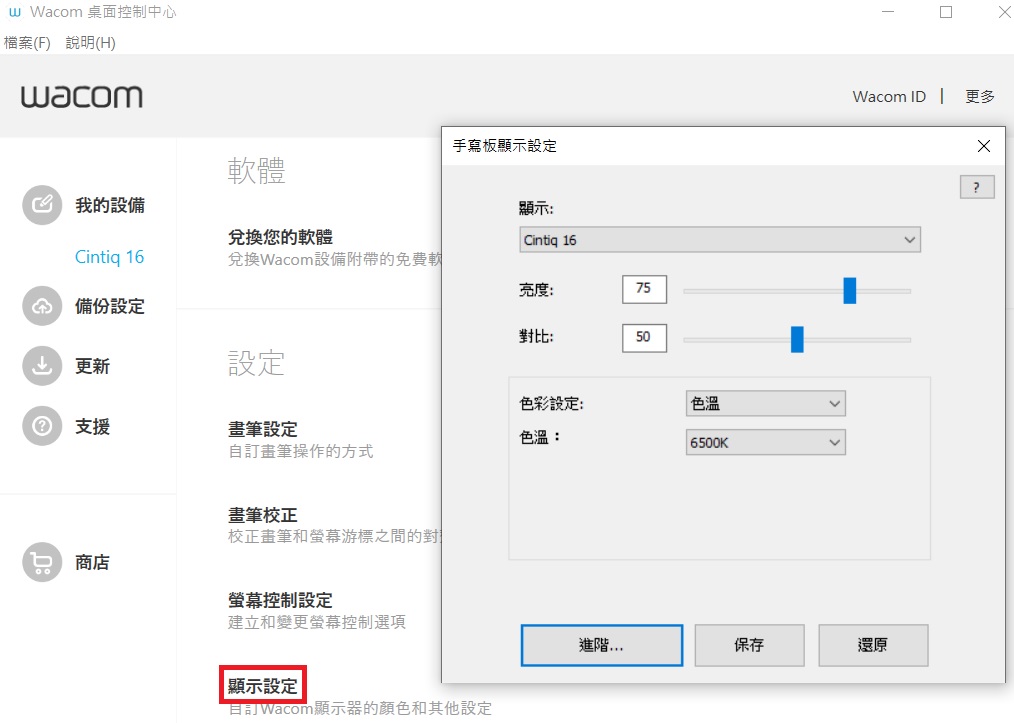
Task: Click Wacom ID link
Action: pyautogui.click(x=889, y=96)
